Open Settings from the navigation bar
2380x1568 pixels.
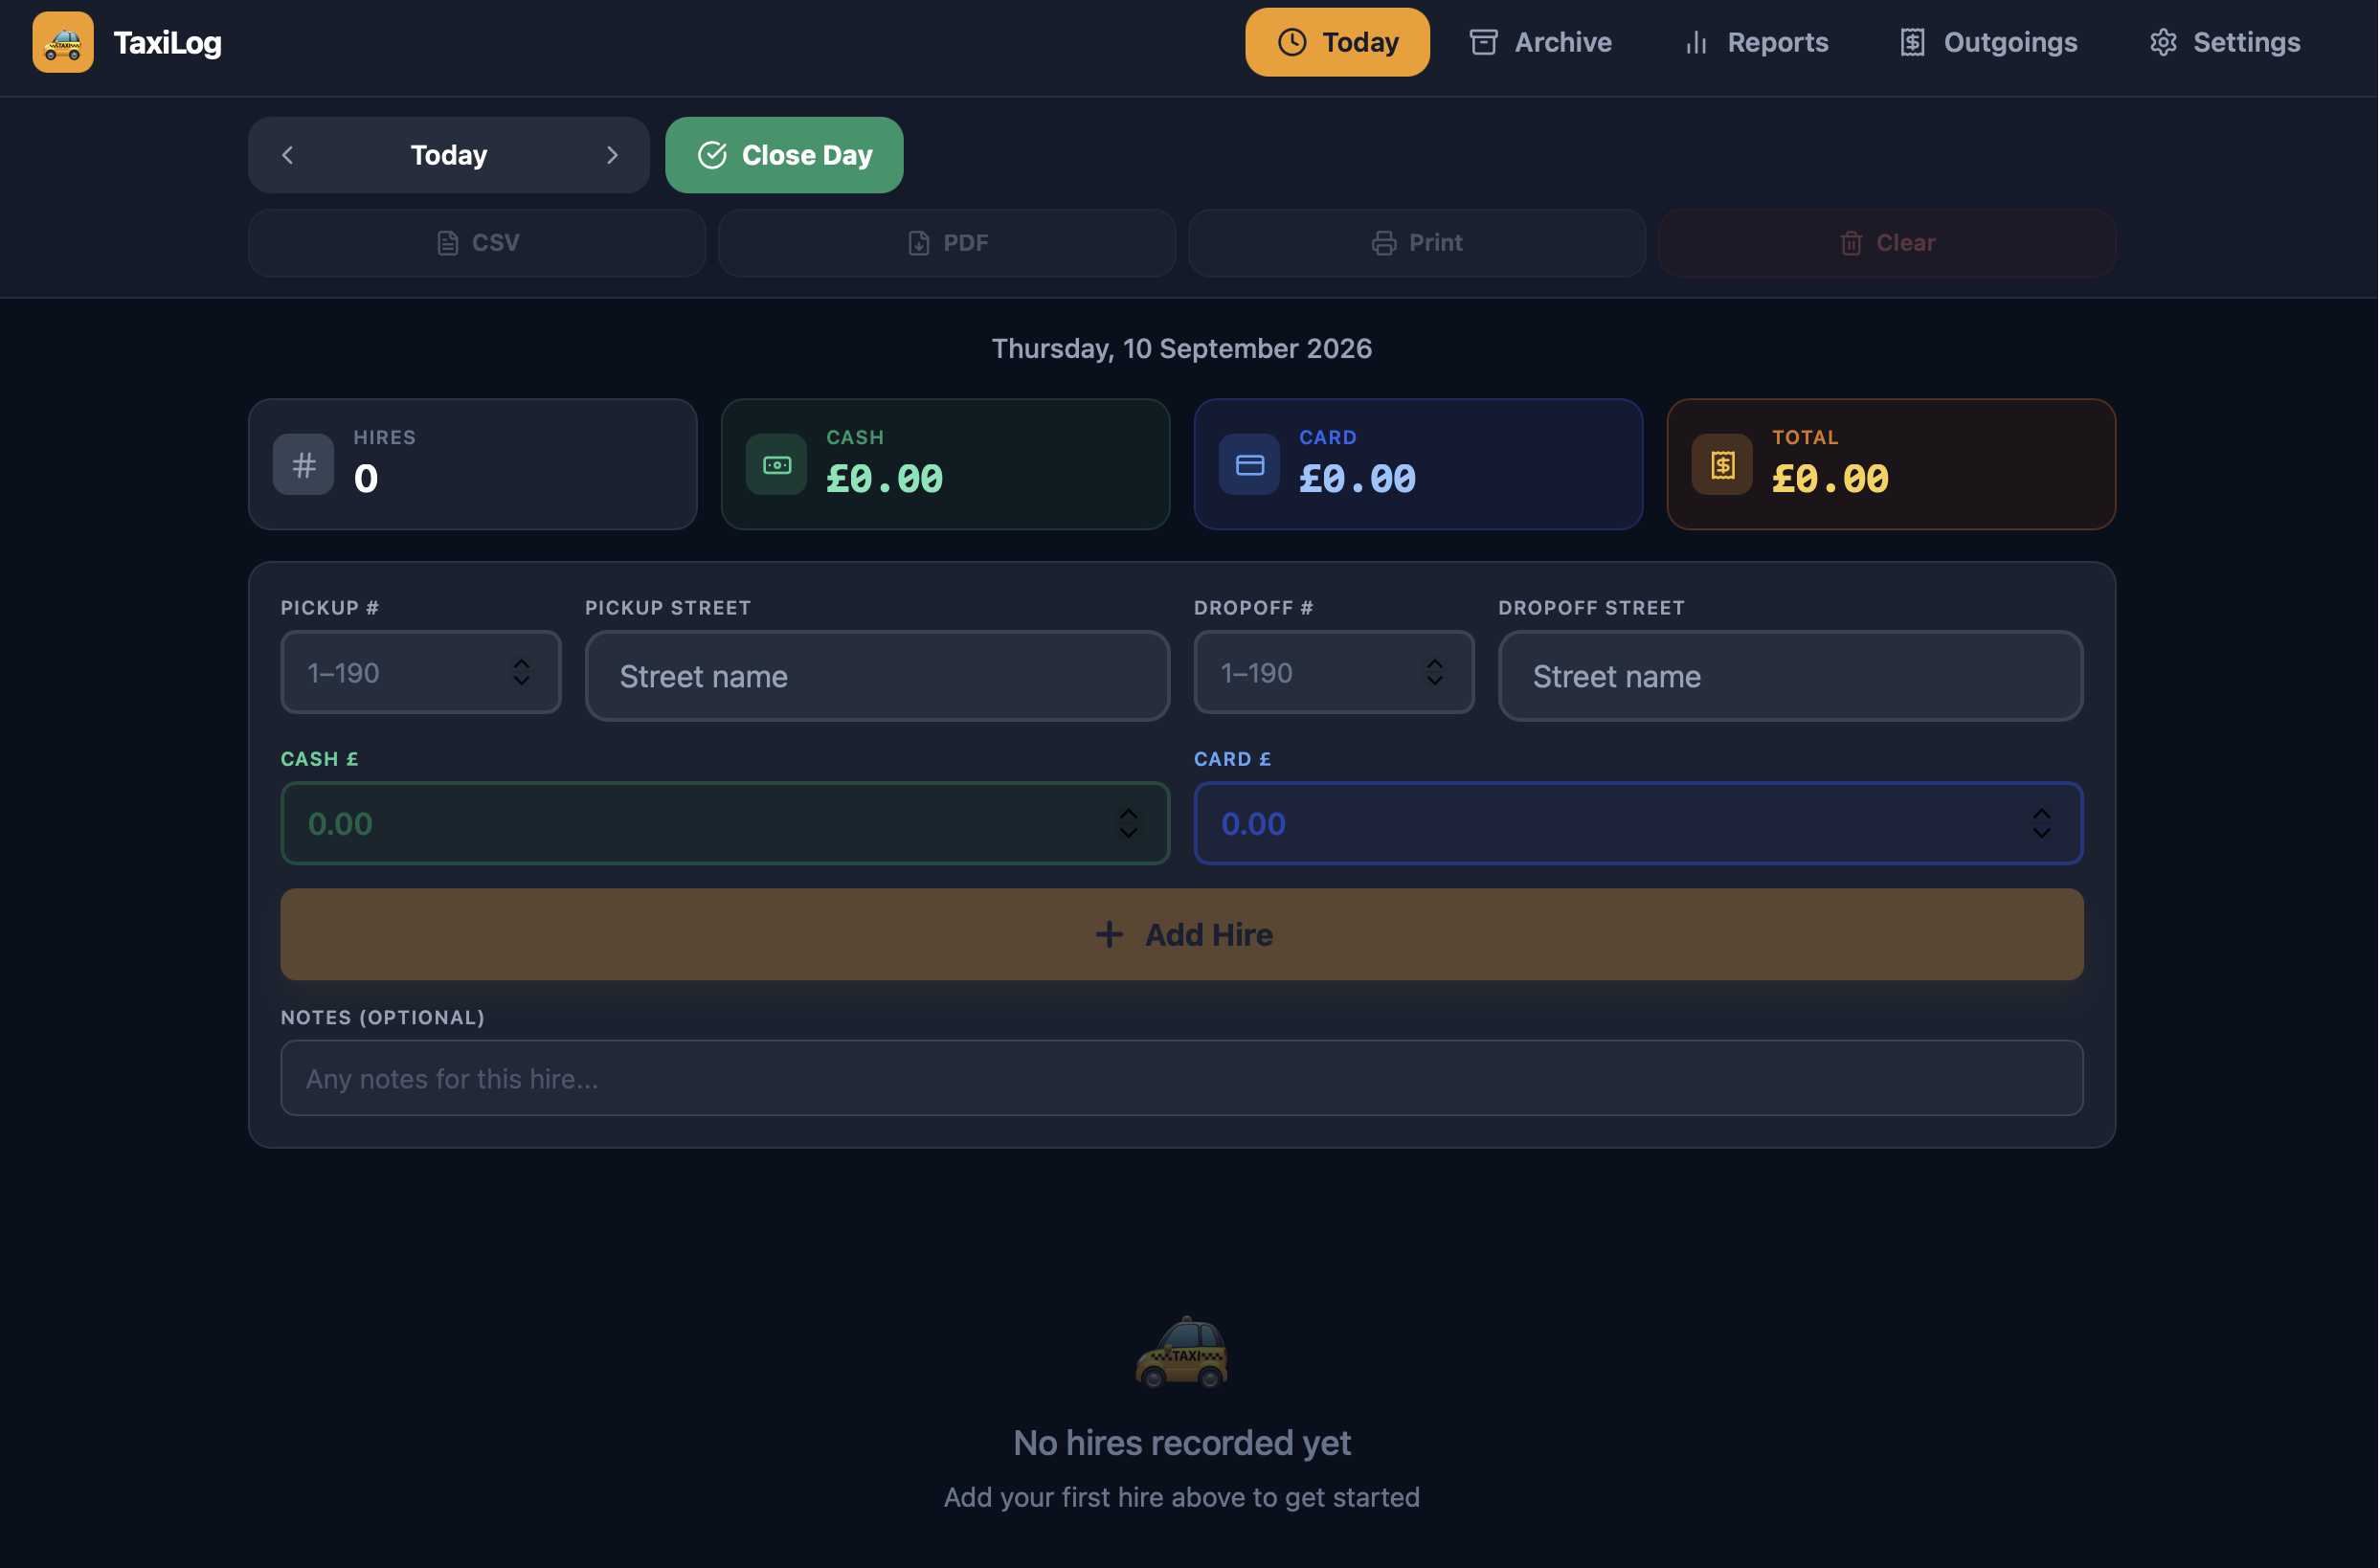(x=2226, y=42)
